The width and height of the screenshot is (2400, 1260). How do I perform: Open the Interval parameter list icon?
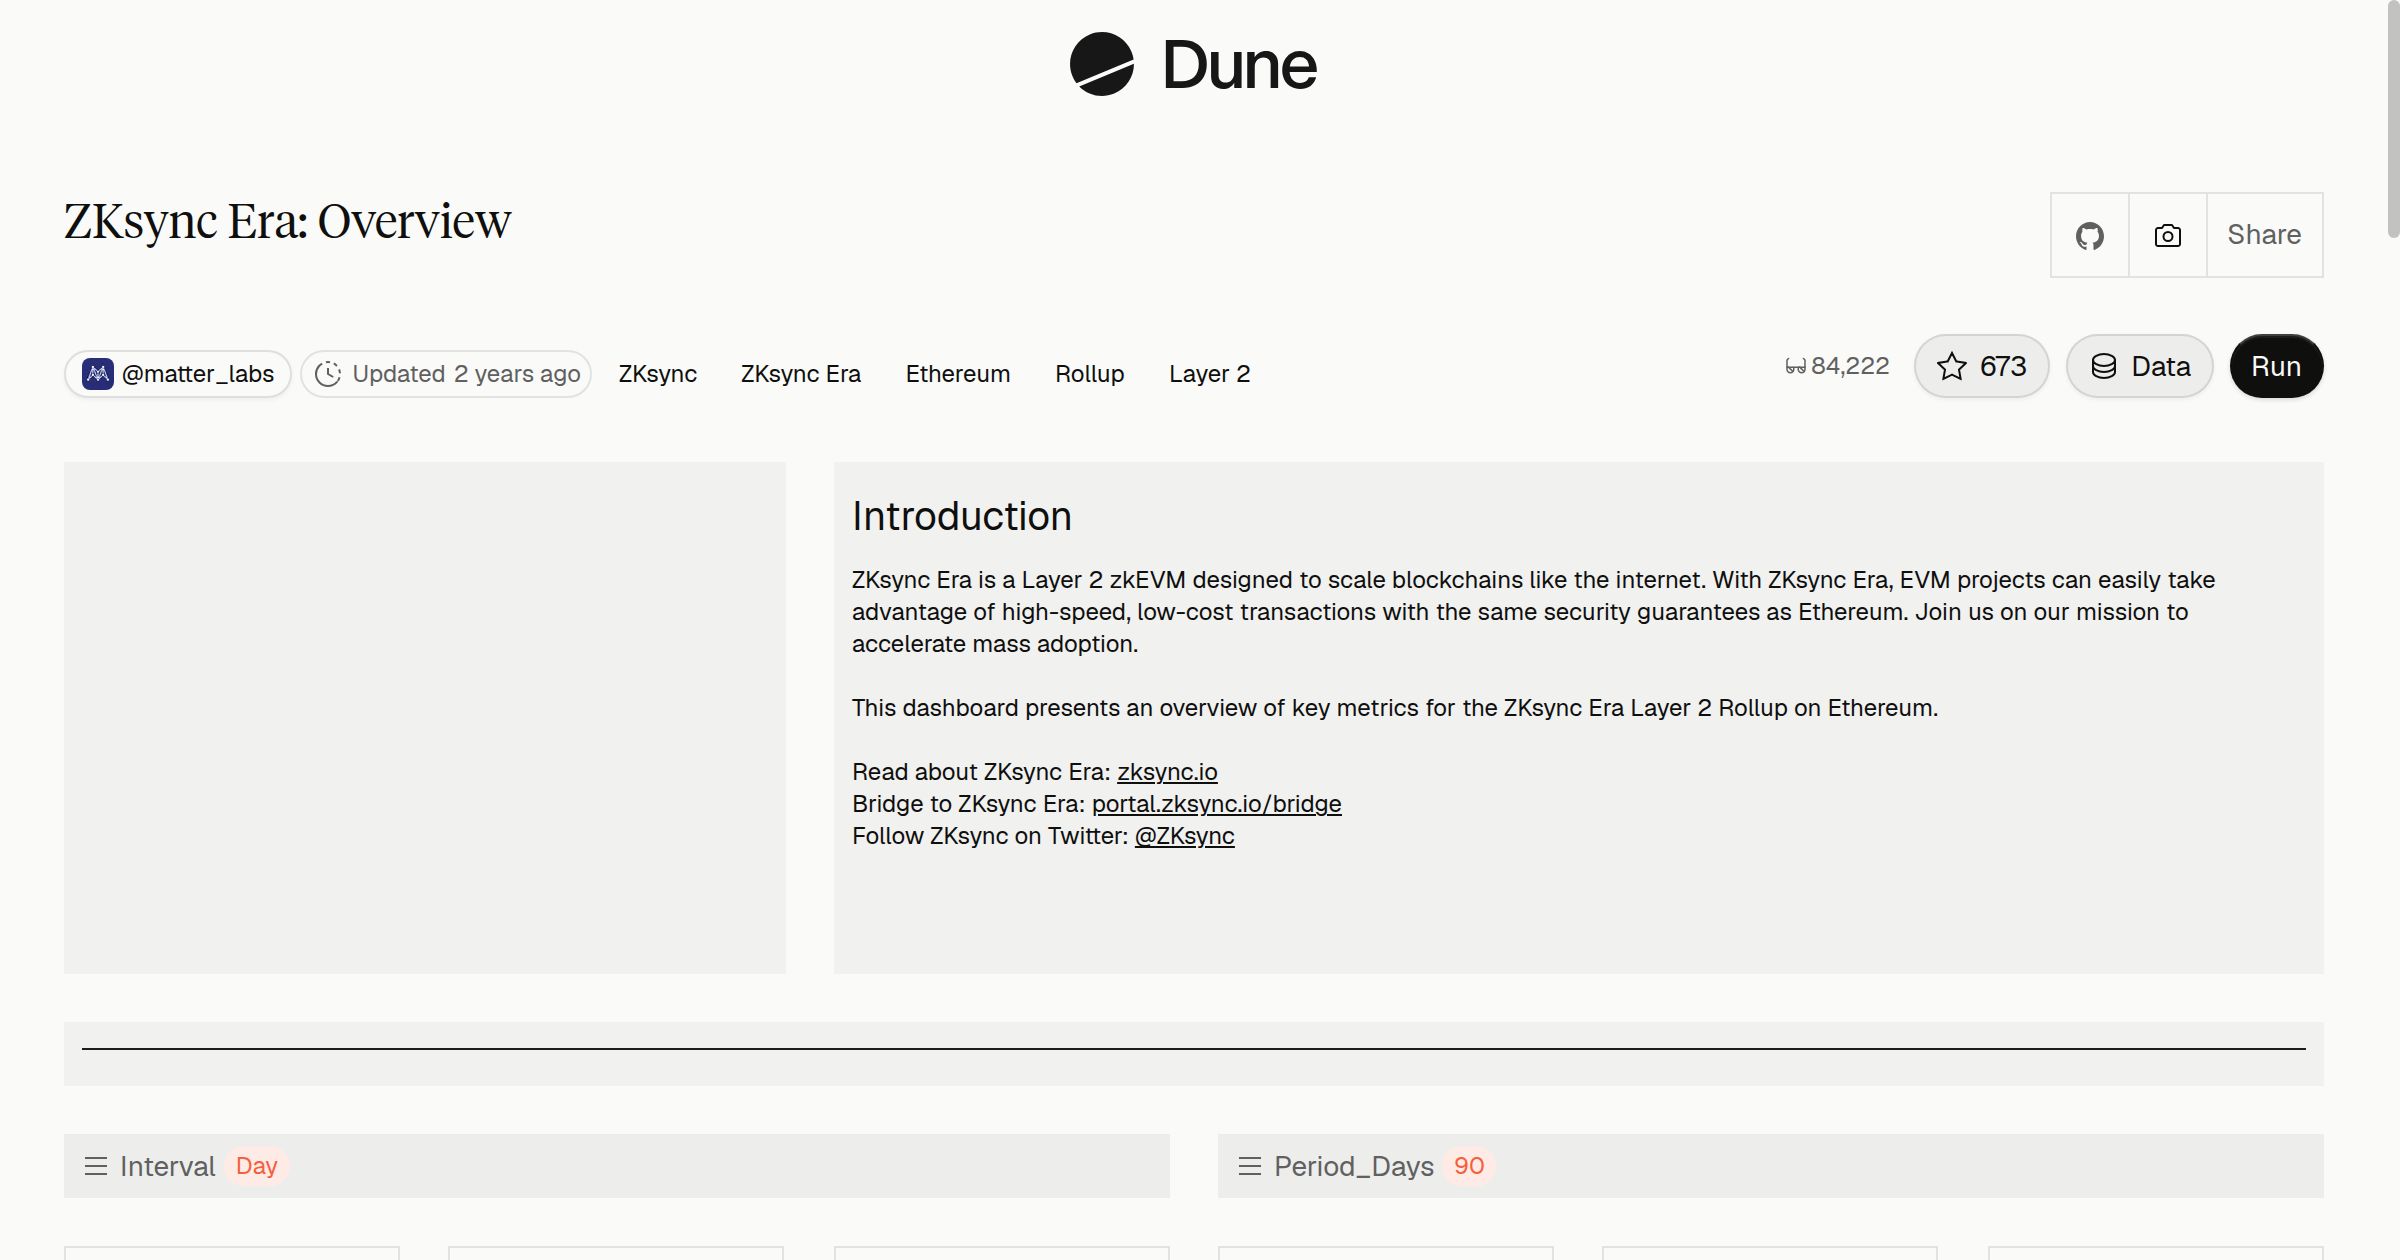(96, 1166)
